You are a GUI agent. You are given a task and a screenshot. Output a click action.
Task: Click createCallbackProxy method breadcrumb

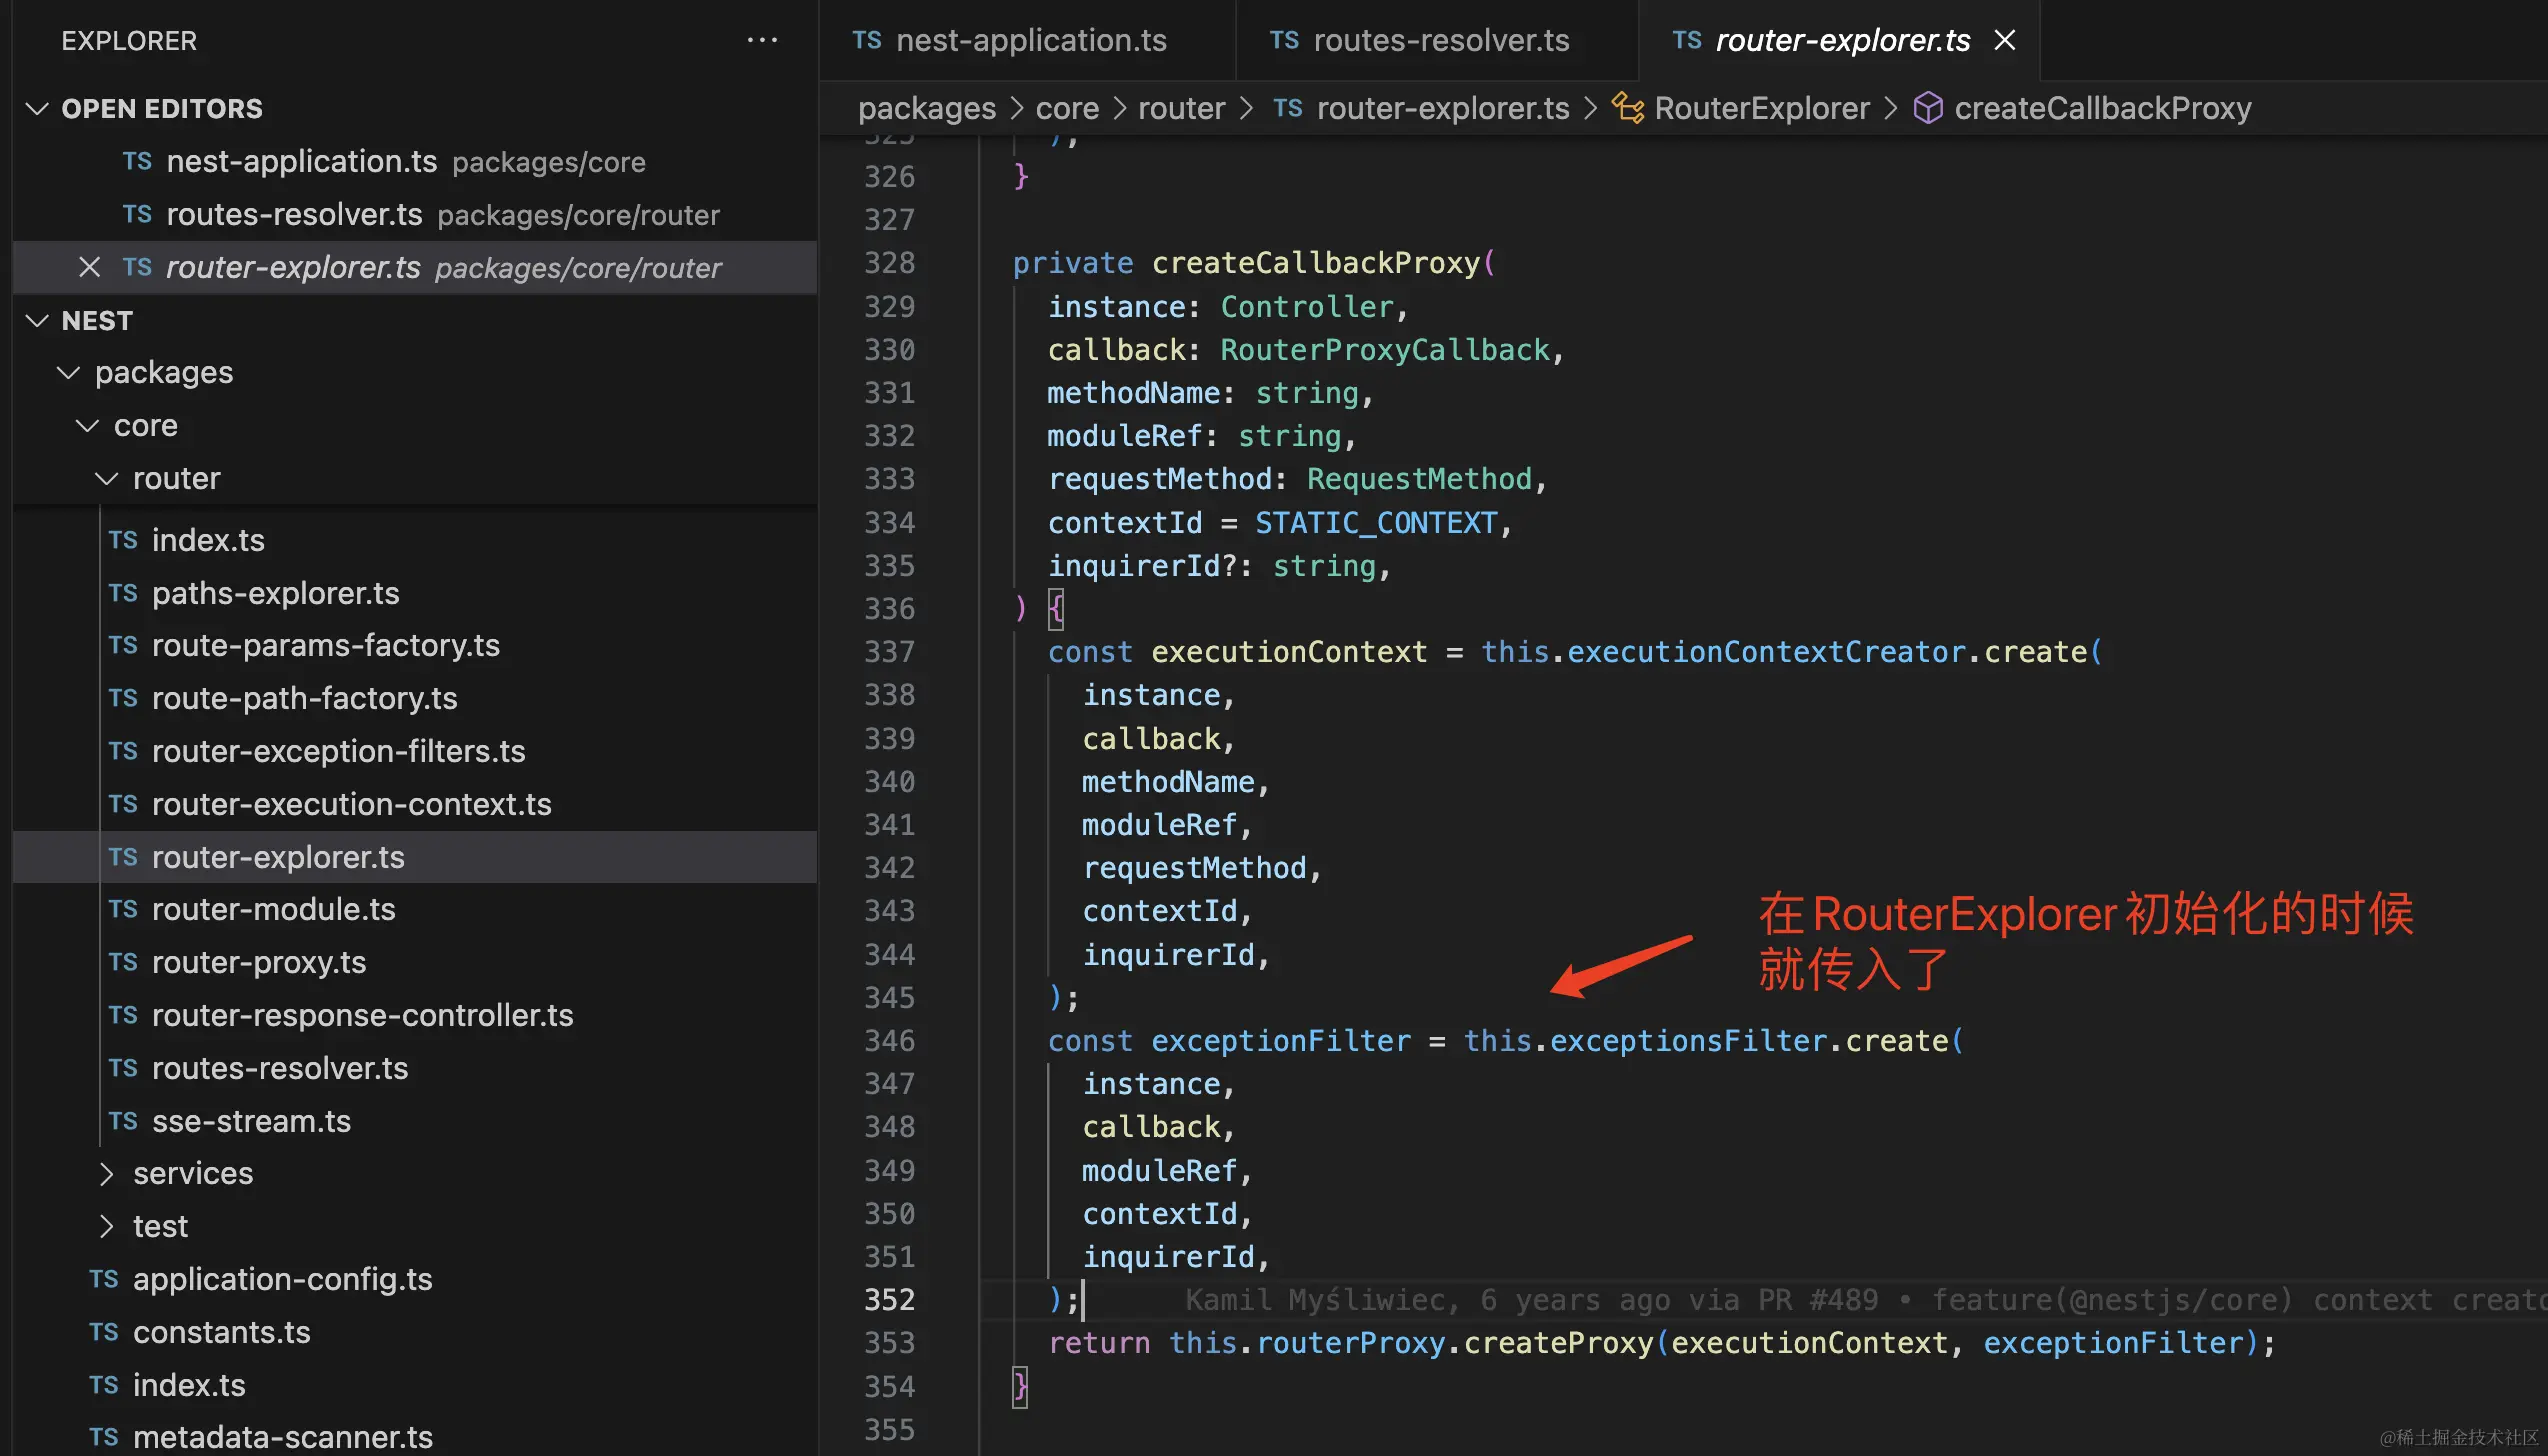(x=2103, y=108)
